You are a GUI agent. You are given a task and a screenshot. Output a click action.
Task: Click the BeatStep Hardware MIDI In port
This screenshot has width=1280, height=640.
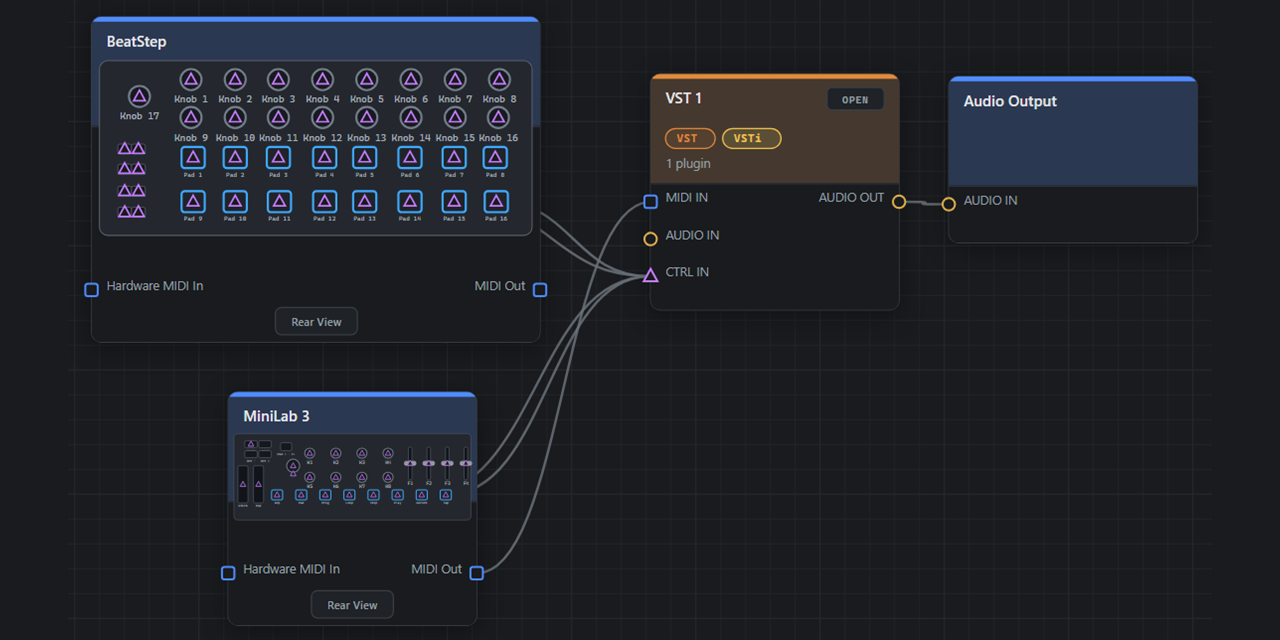point(91,290)
